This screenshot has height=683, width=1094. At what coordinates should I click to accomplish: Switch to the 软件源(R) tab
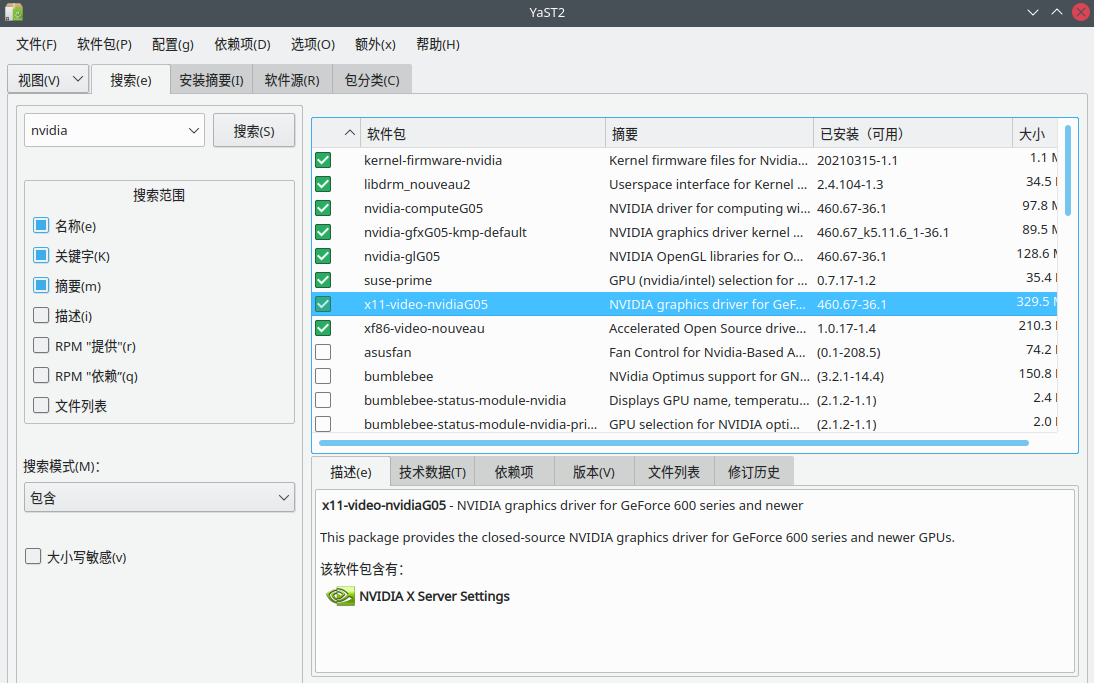click(x=292, y=80)
